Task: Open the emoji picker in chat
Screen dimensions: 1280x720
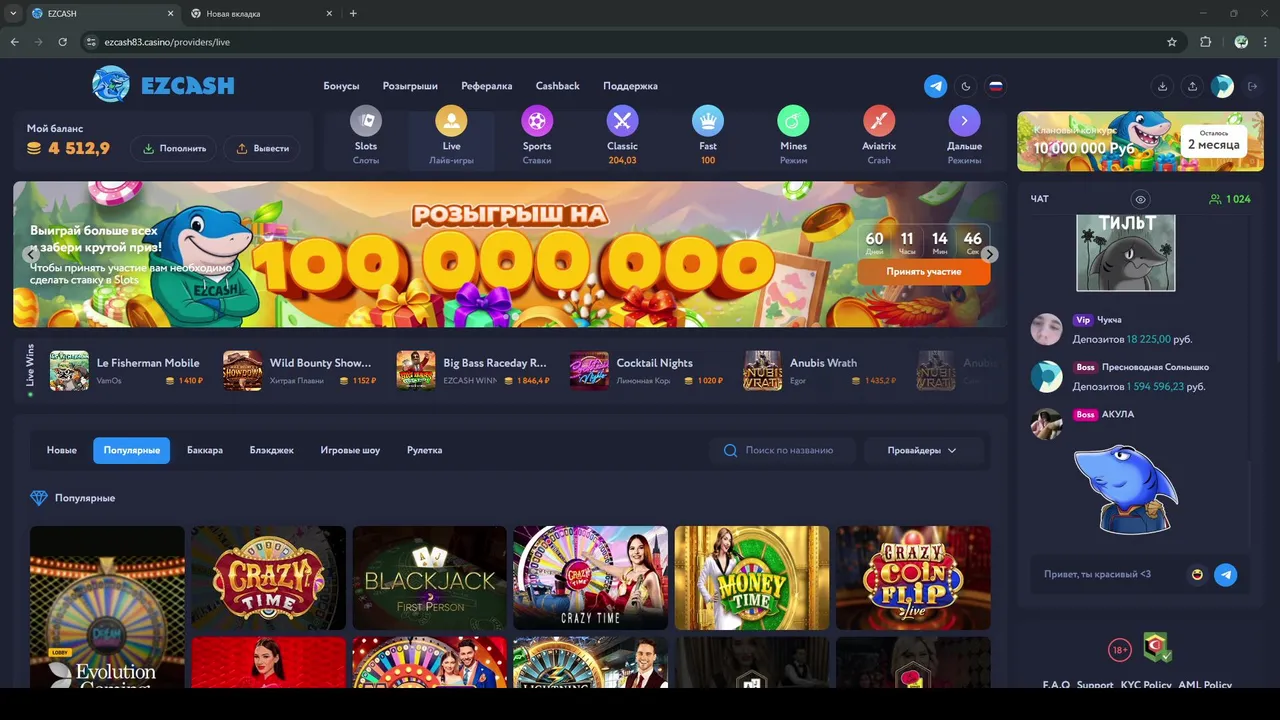Action: click(x=1197, y=574)
